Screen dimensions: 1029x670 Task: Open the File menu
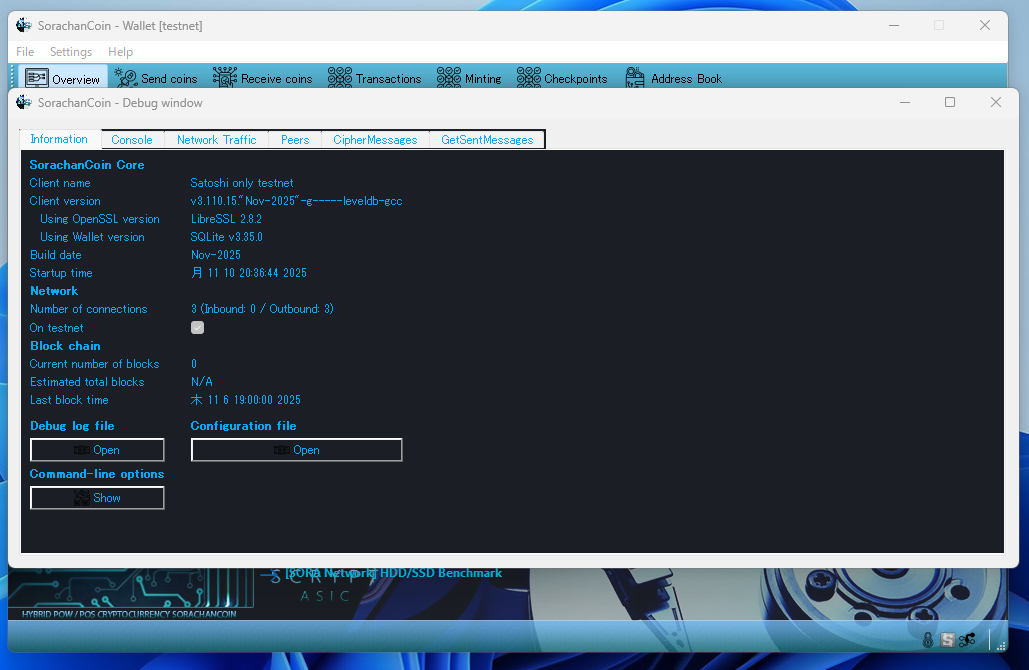[25, 52]
